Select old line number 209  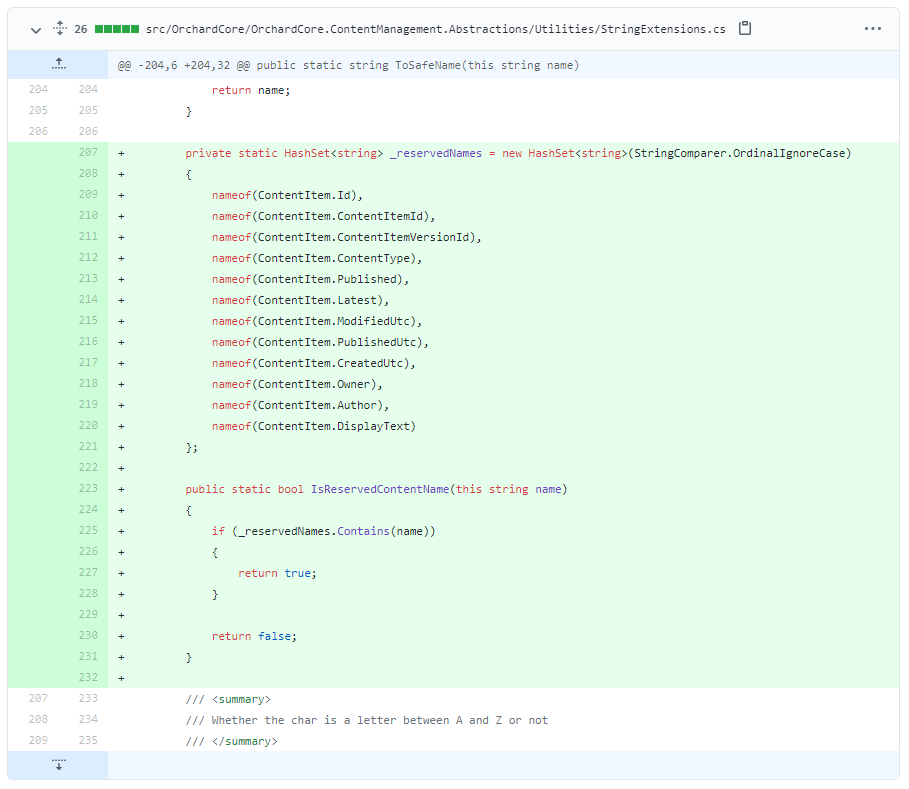38,740
